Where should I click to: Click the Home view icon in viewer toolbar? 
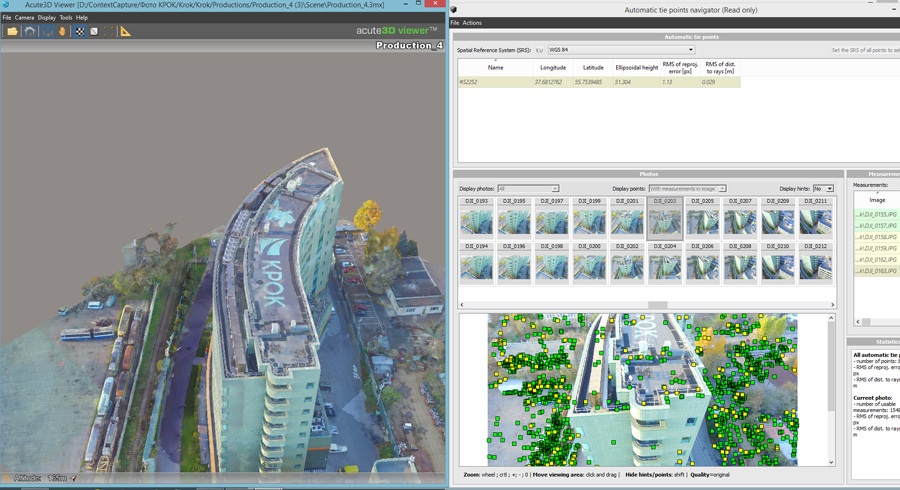point(30,32)
